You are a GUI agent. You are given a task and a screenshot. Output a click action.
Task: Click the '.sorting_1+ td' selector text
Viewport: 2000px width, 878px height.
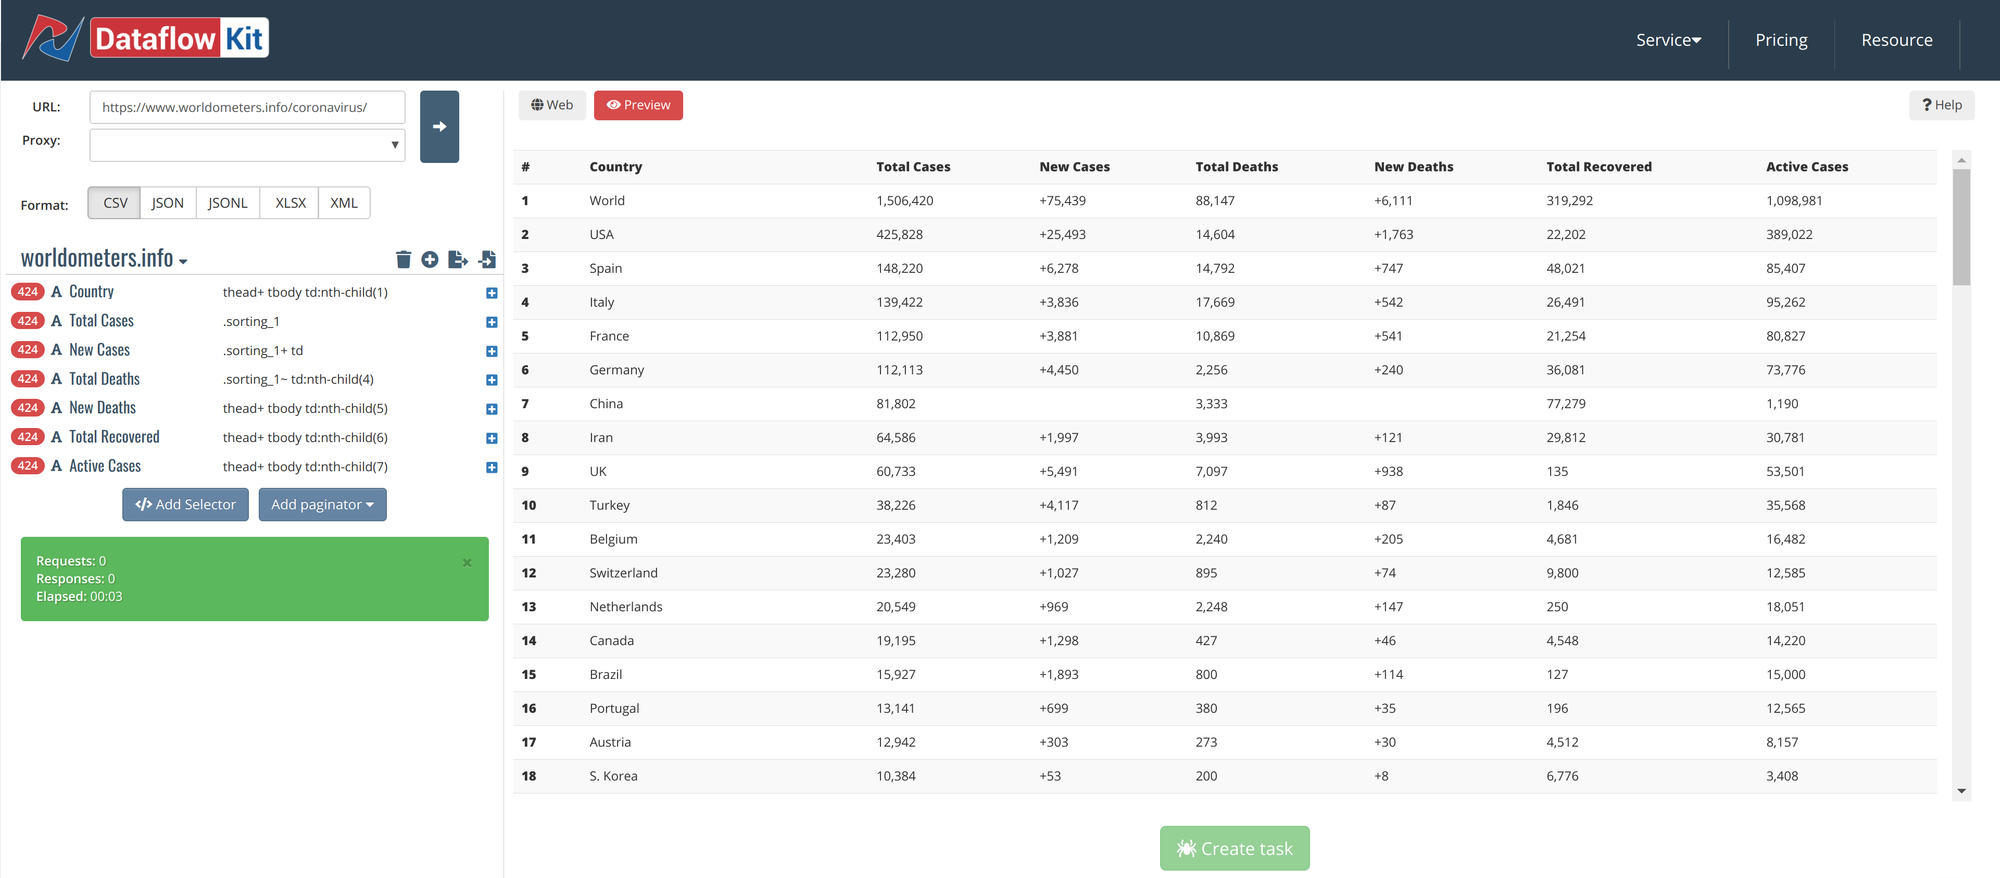coord(263,351)
